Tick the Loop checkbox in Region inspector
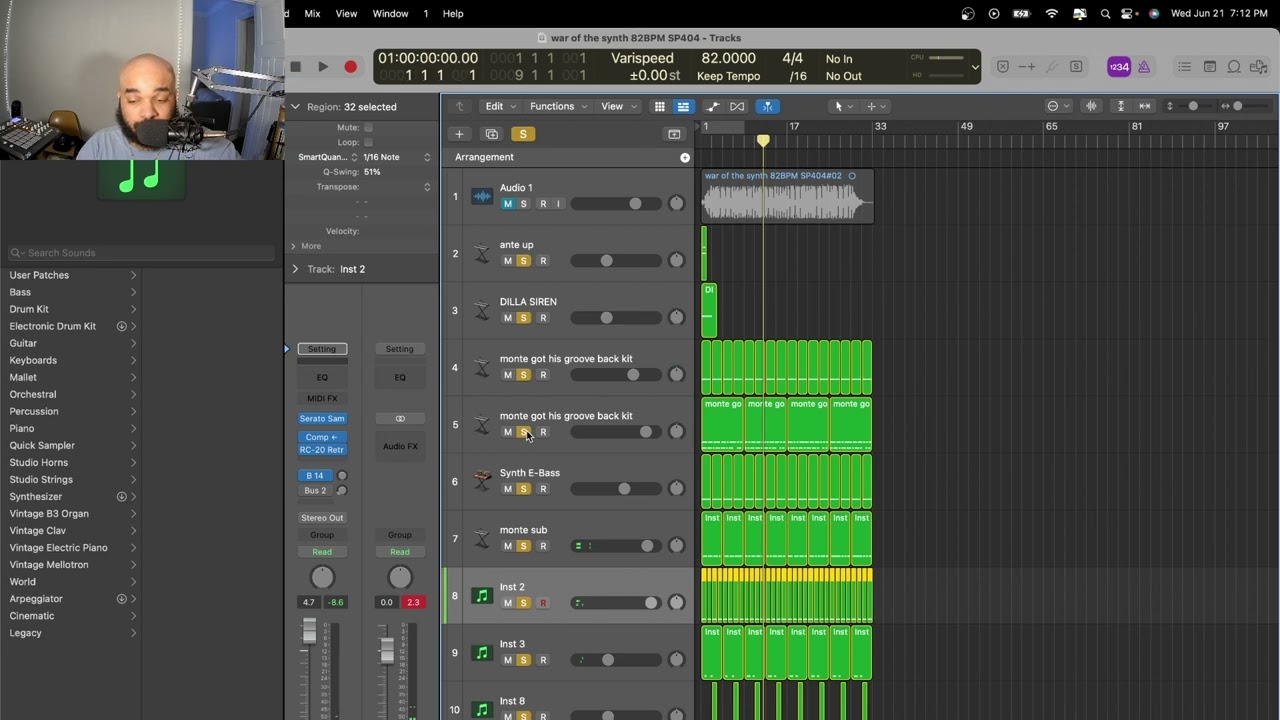This screenshot has width=1280, height=720. 368,142
